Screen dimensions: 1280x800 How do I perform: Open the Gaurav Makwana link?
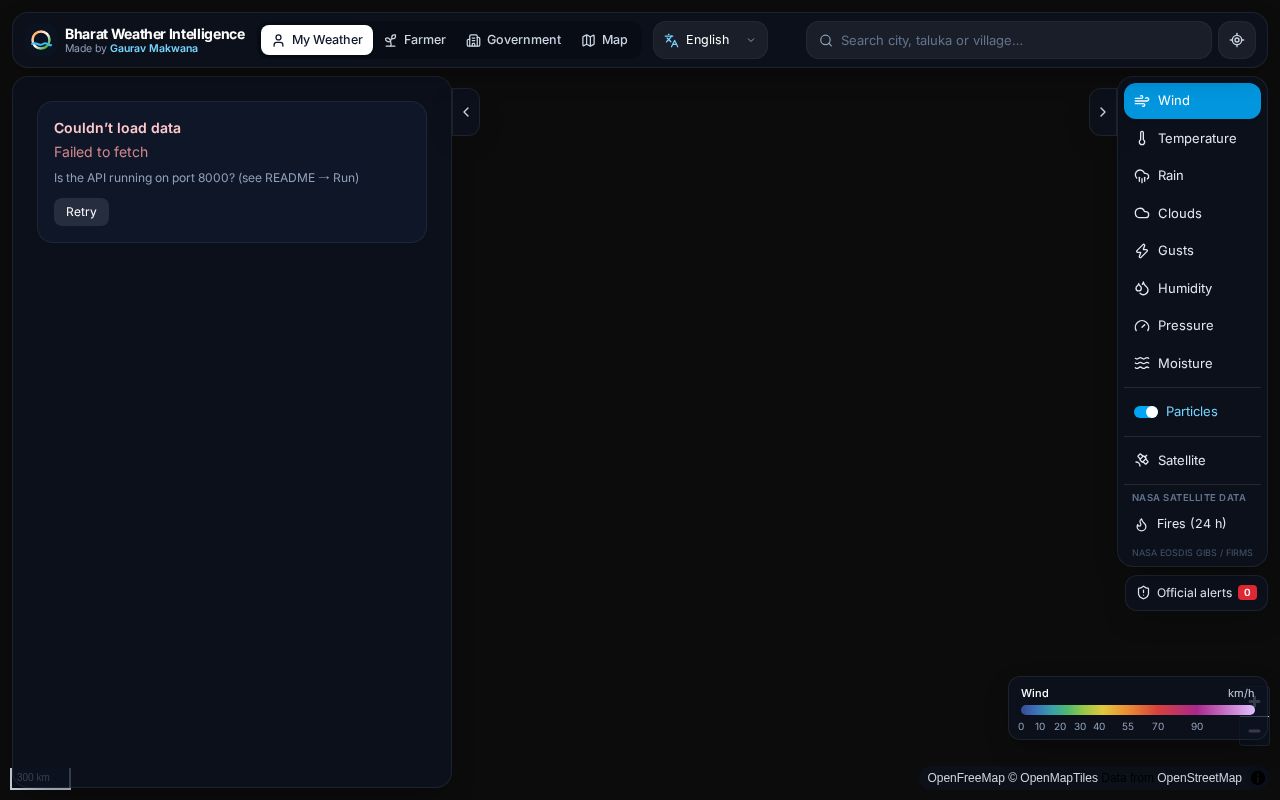(x=154, y=49)
